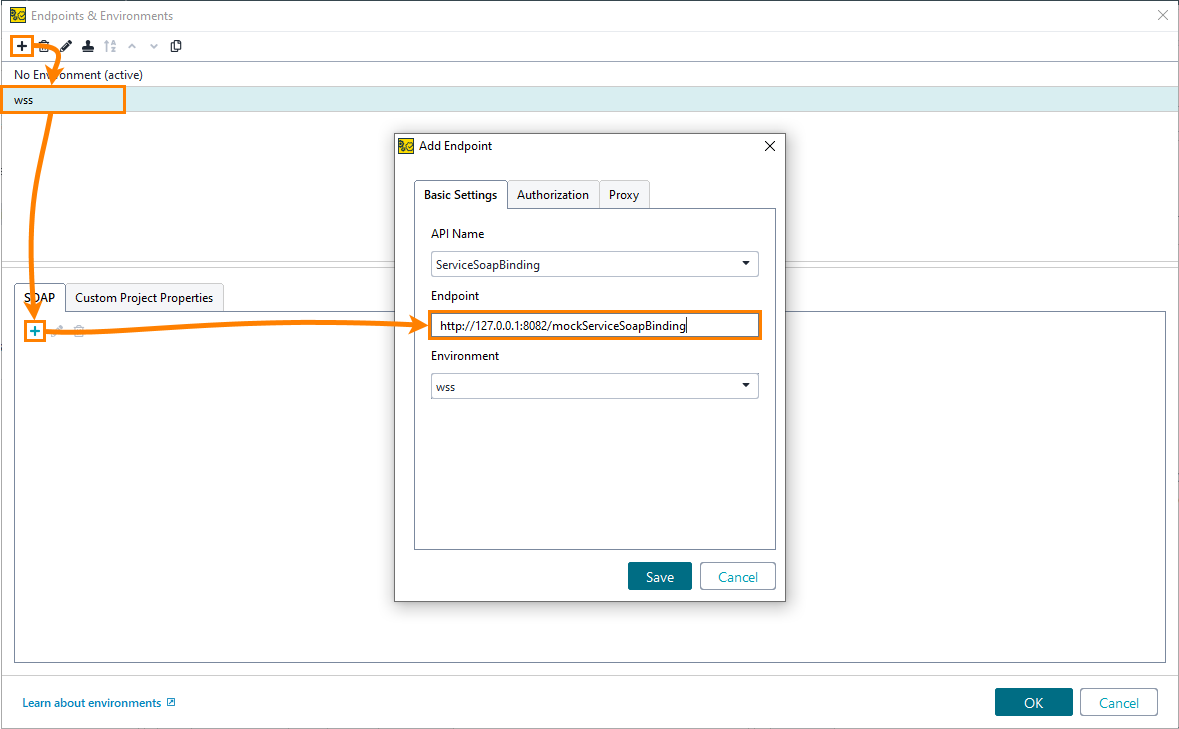
Task: Click the edit endpoint pencil icon
Action: click(x=57, y=331)
